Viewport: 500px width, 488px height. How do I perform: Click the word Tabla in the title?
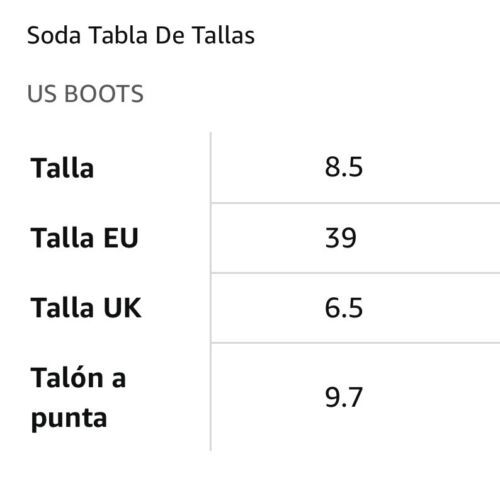tap(118, 35)
